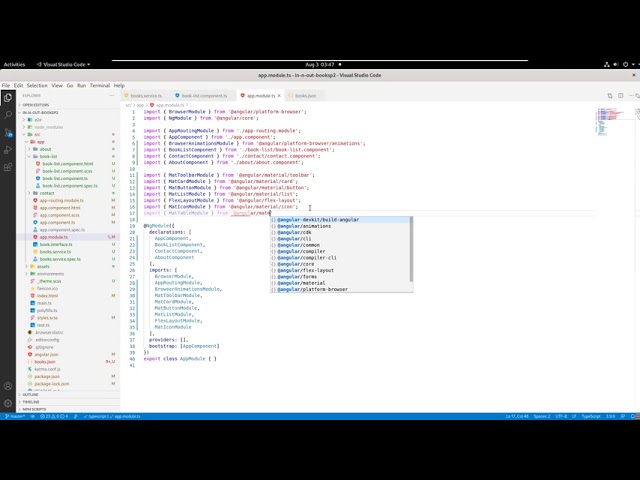Image resolution: width=640 pixels, height=480 pixels.
Task: Open the Help menu
Action: coord(119,85)
